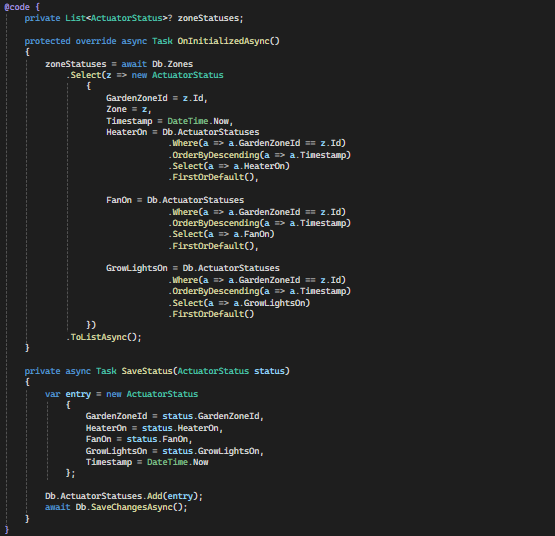Select the List<ActuatorStatus>? type text
The height and width of the screenshot is (536, 555).
click(x=119, y=18)
